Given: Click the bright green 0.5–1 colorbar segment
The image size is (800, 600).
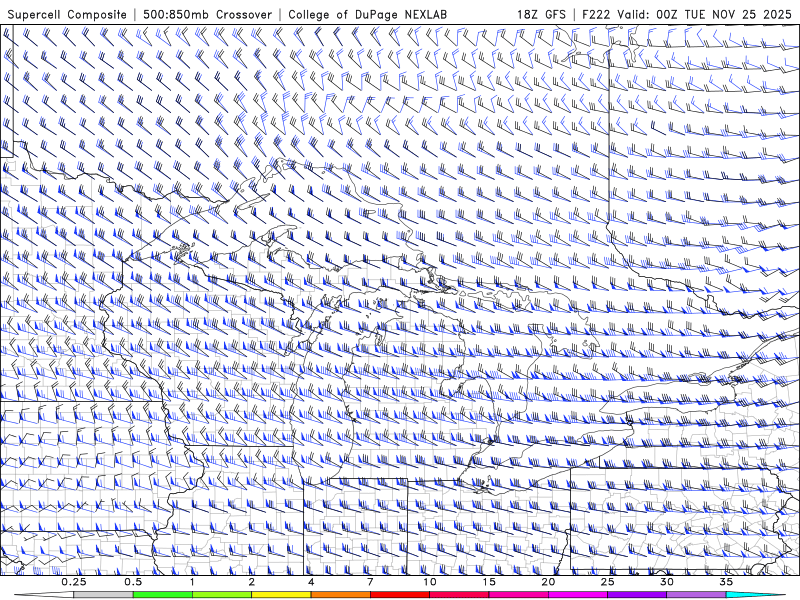Looking at the screenshot, I should click(x=163, y=595).
